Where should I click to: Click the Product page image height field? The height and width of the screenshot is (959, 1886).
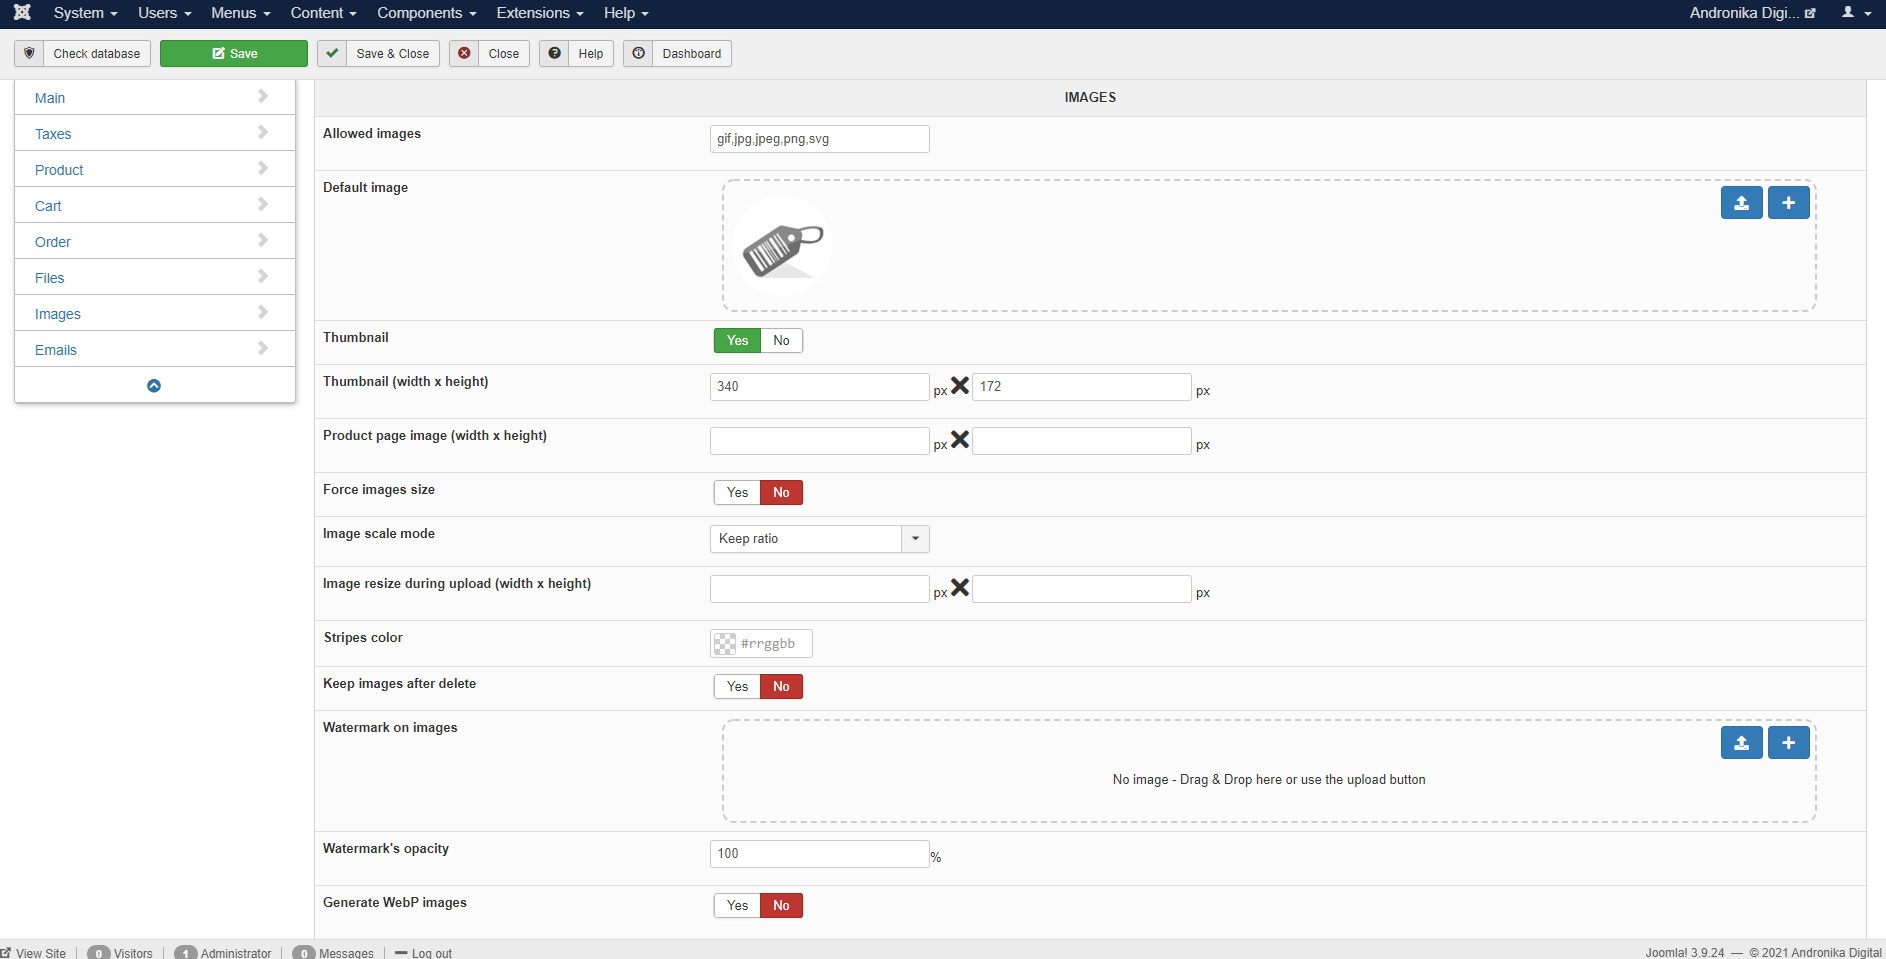coord(1082,441)
